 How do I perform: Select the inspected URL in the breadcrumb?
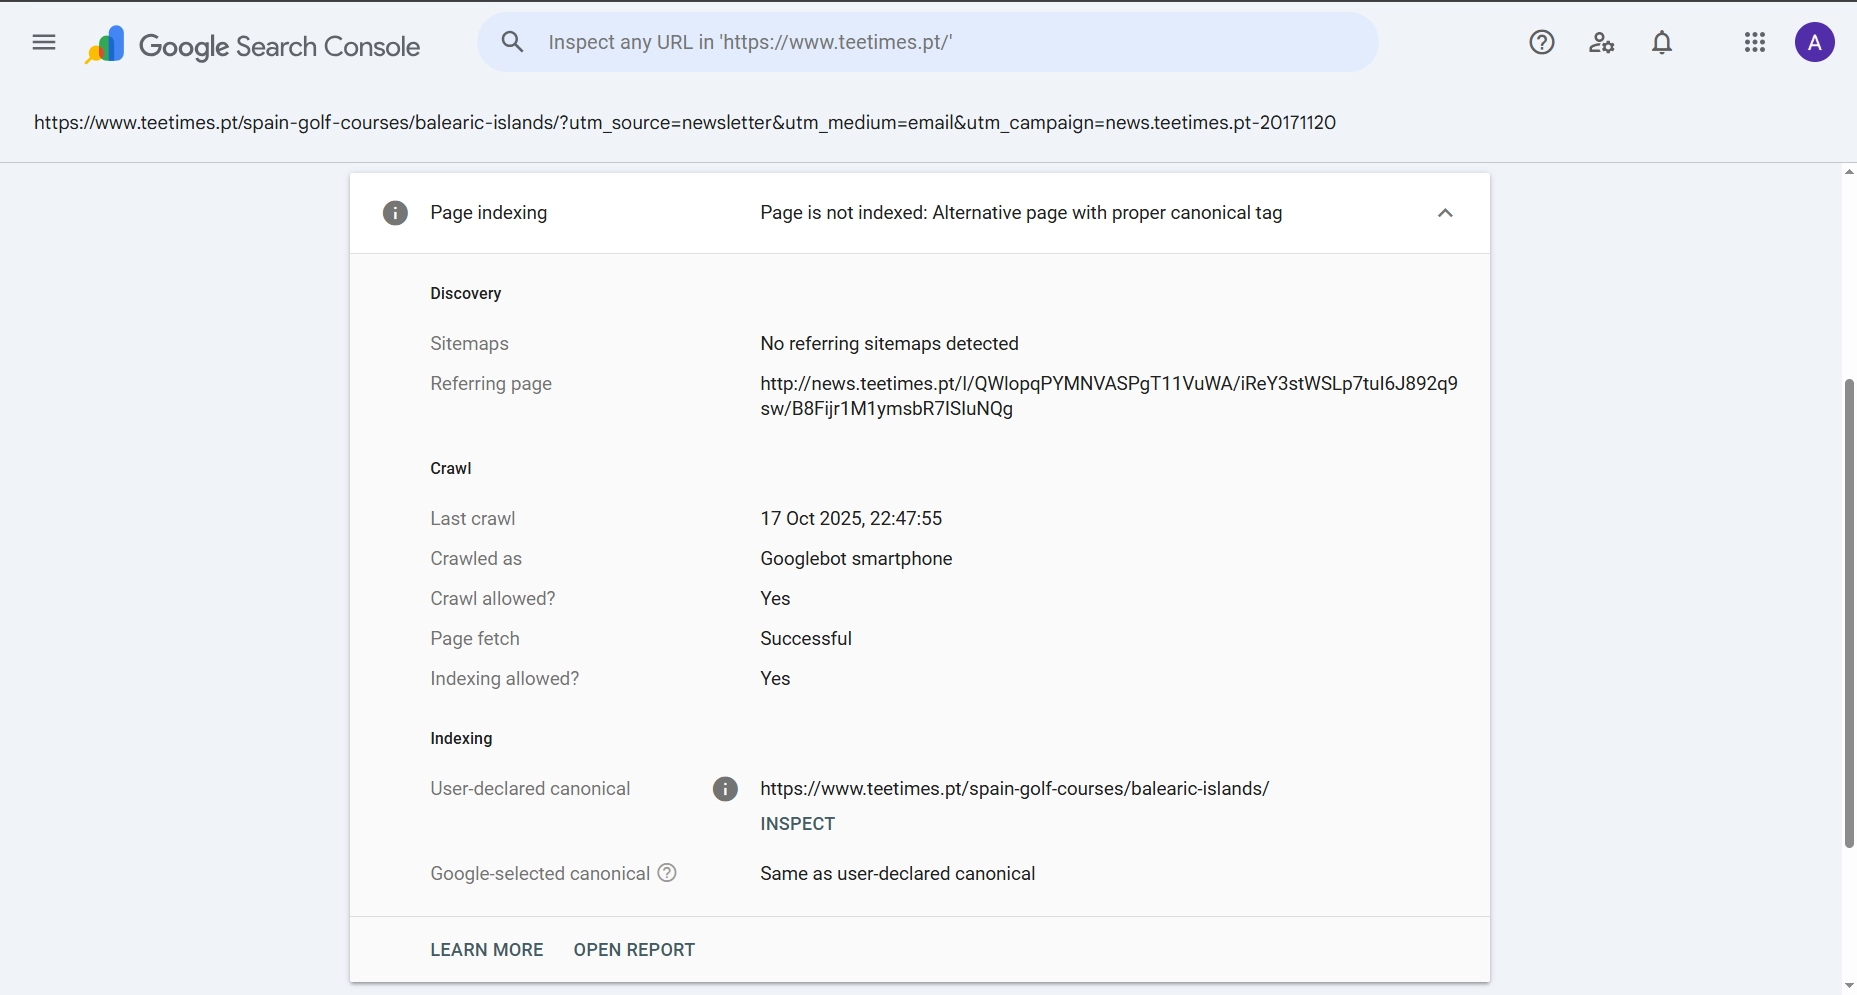pos(685,123)
